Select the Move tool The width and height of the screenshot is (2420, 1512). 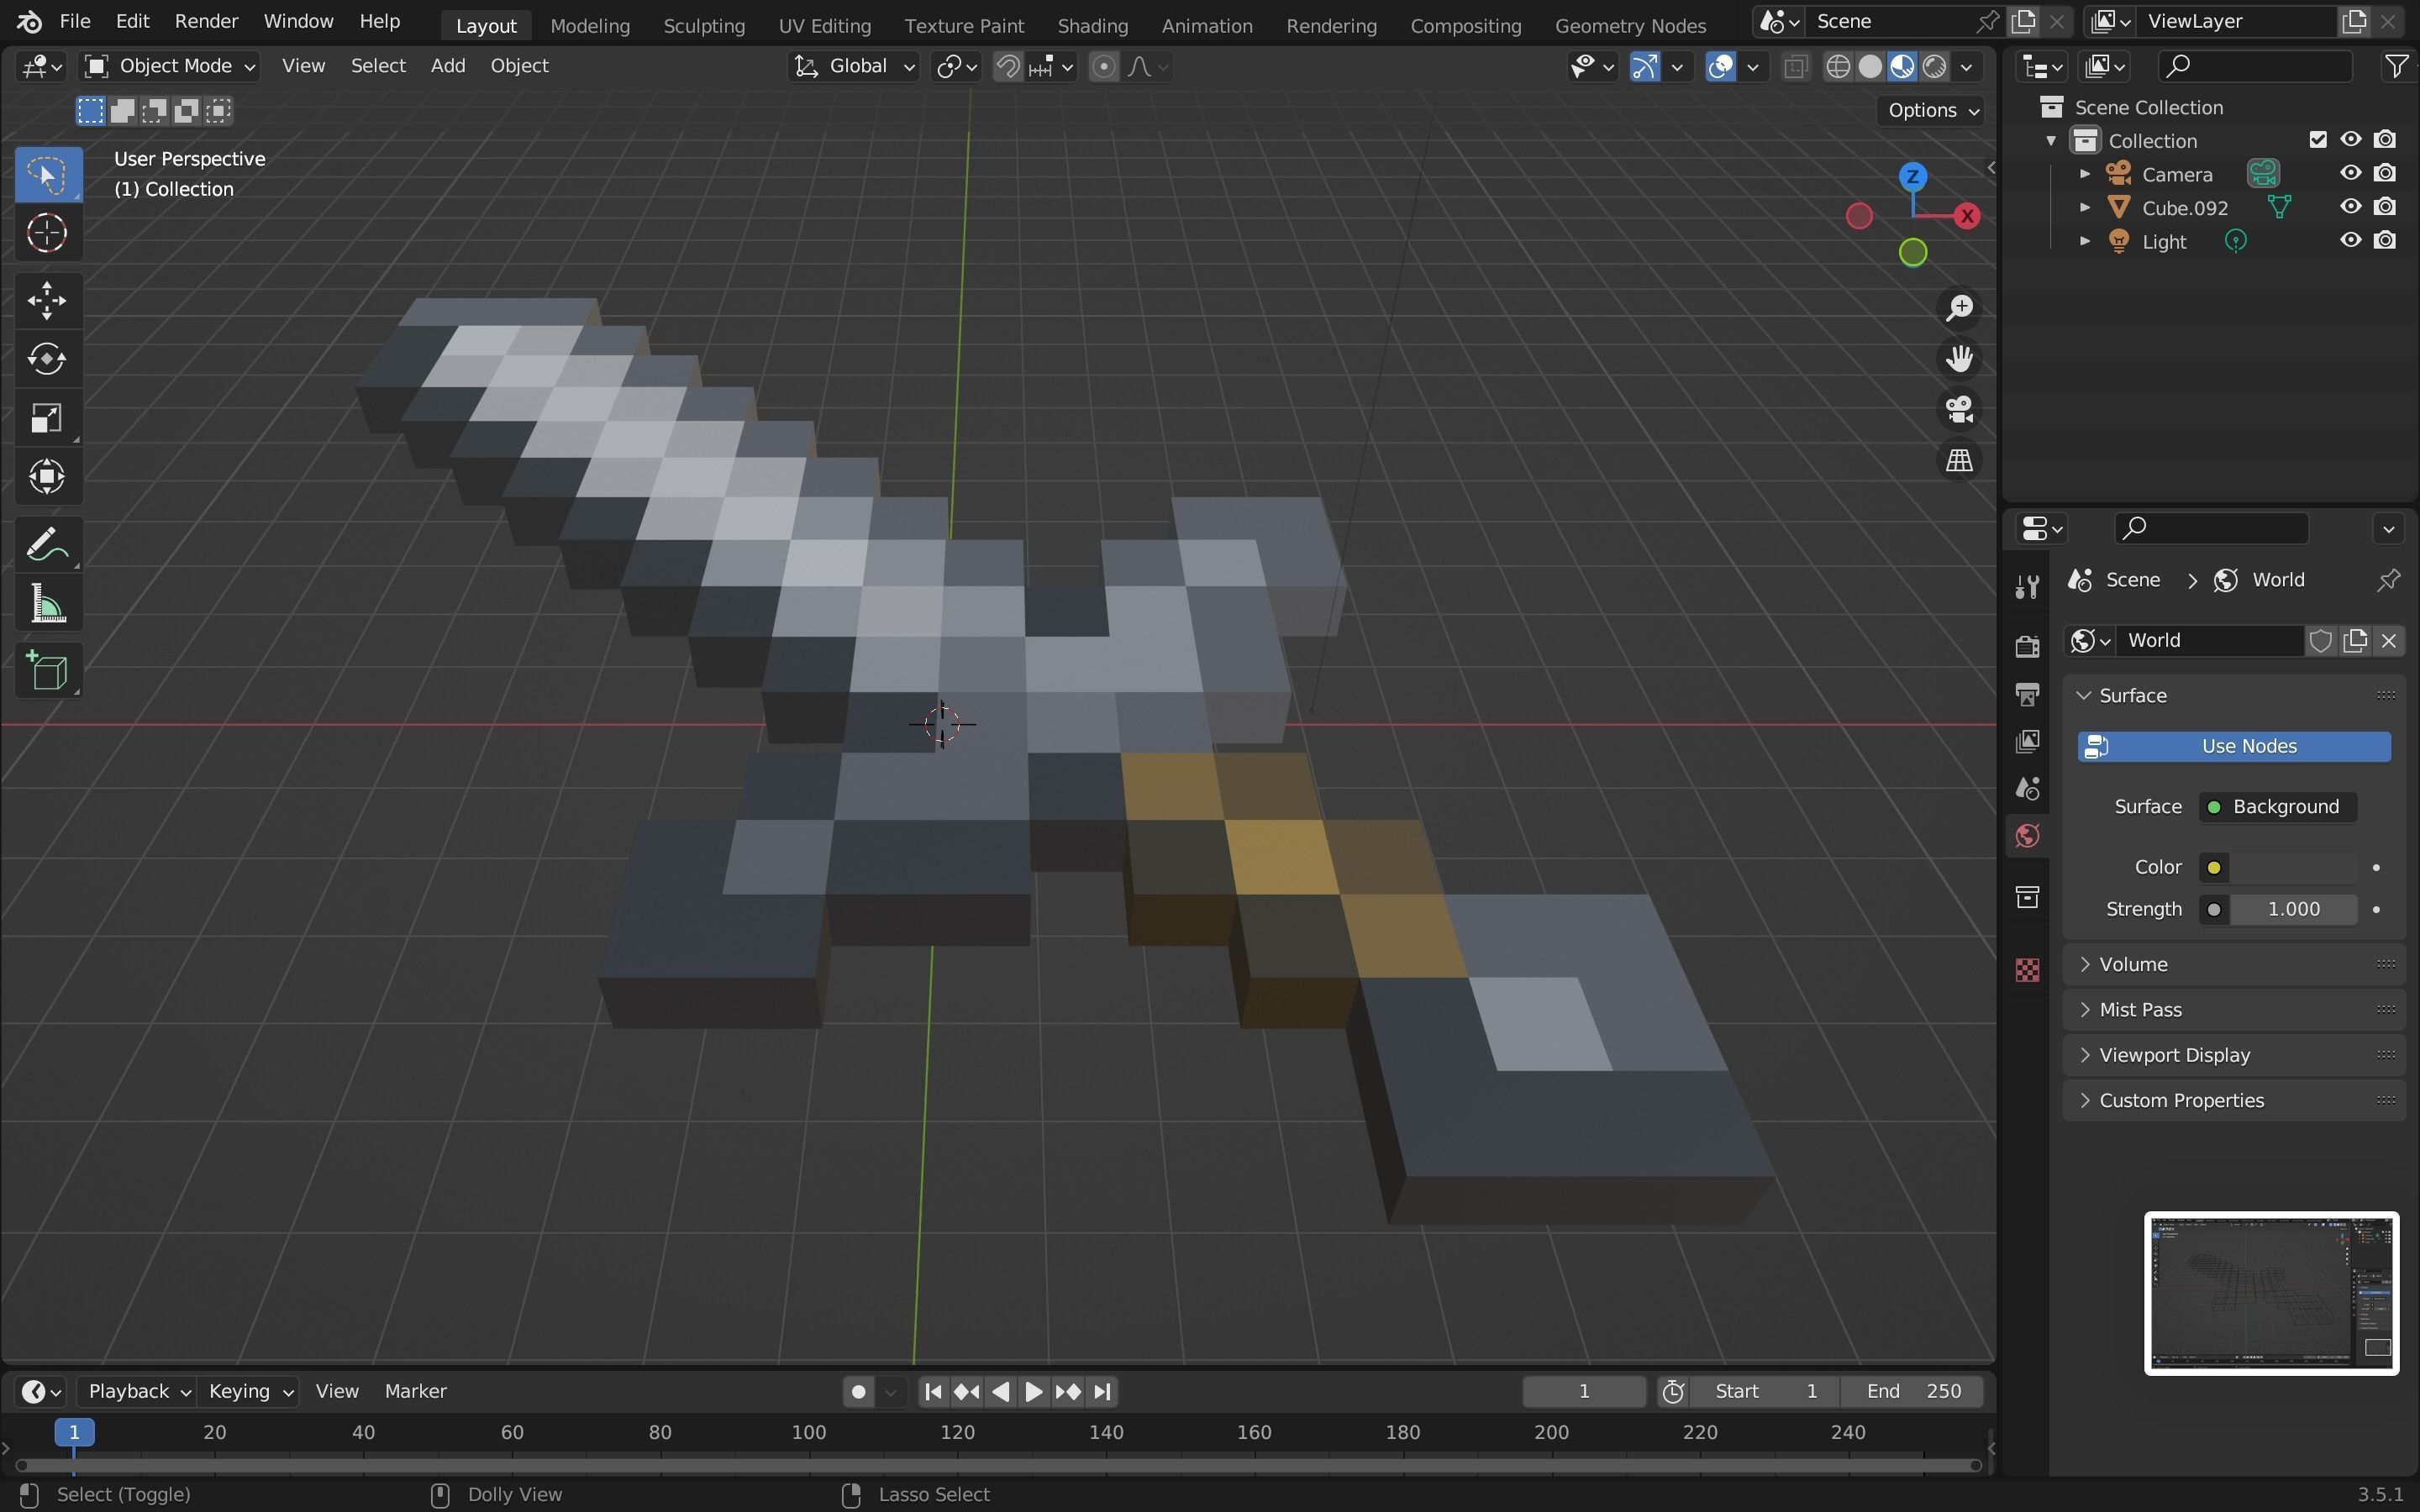[x=48, y=300]
